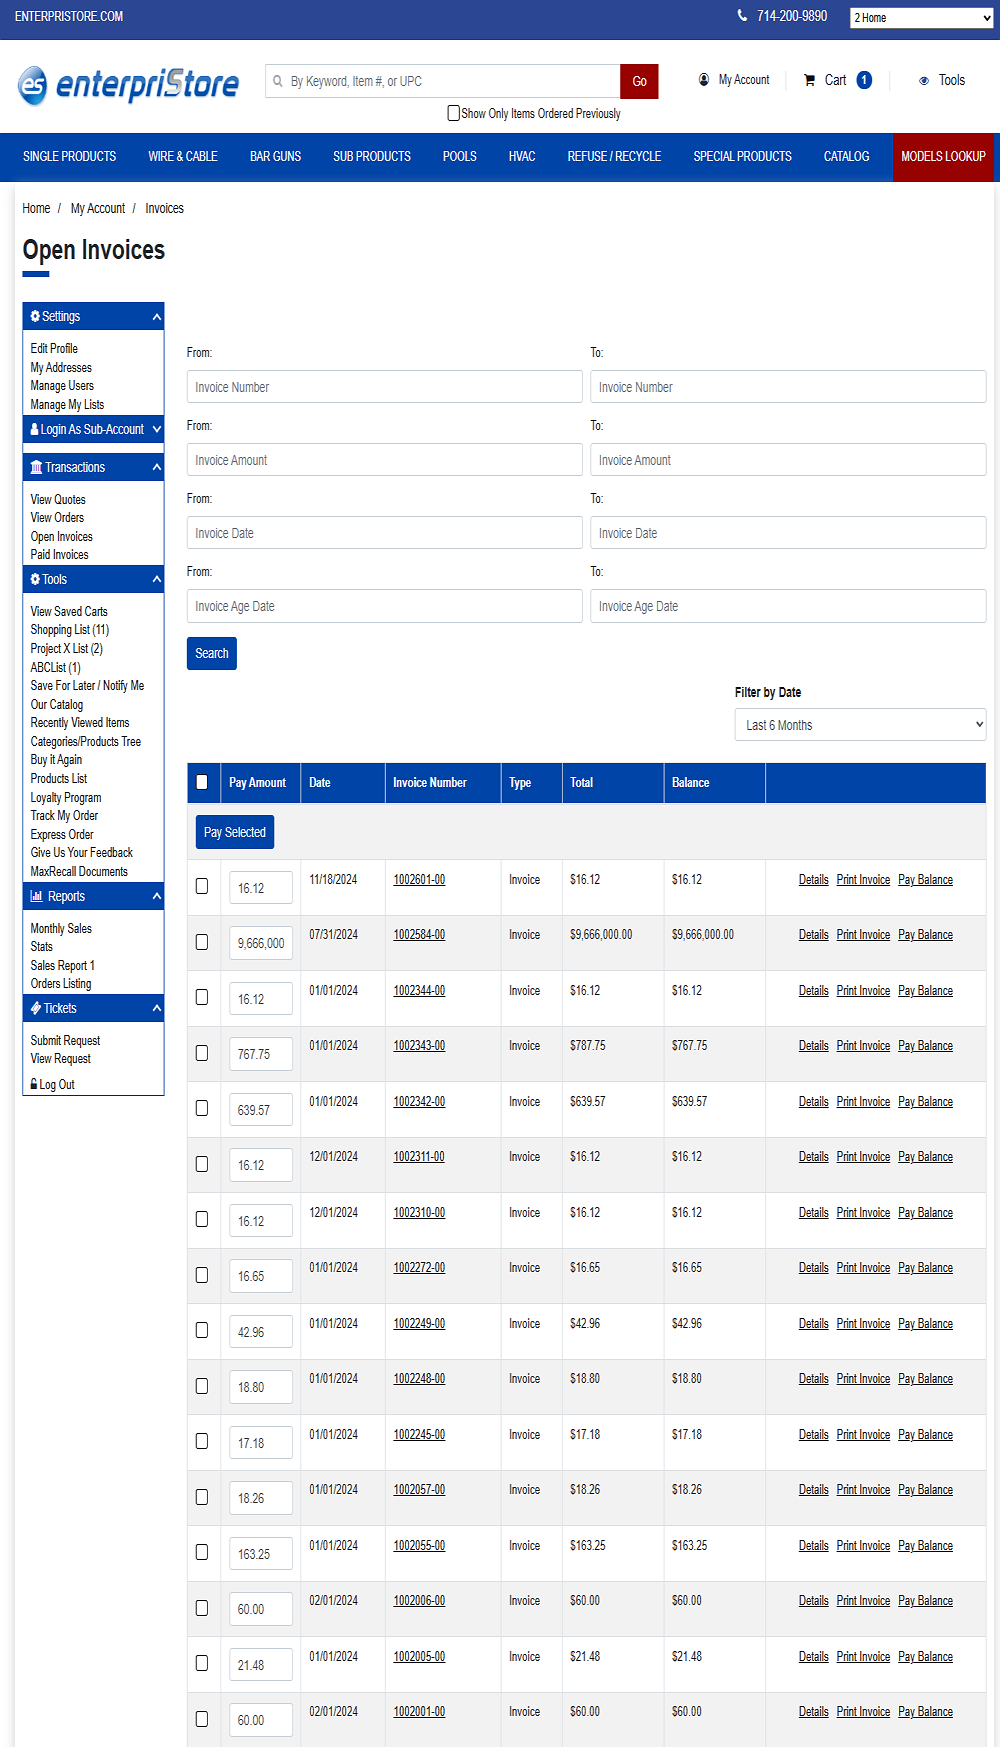Open the HVAC menu
1000x1747 pixels.
[522, 157]
